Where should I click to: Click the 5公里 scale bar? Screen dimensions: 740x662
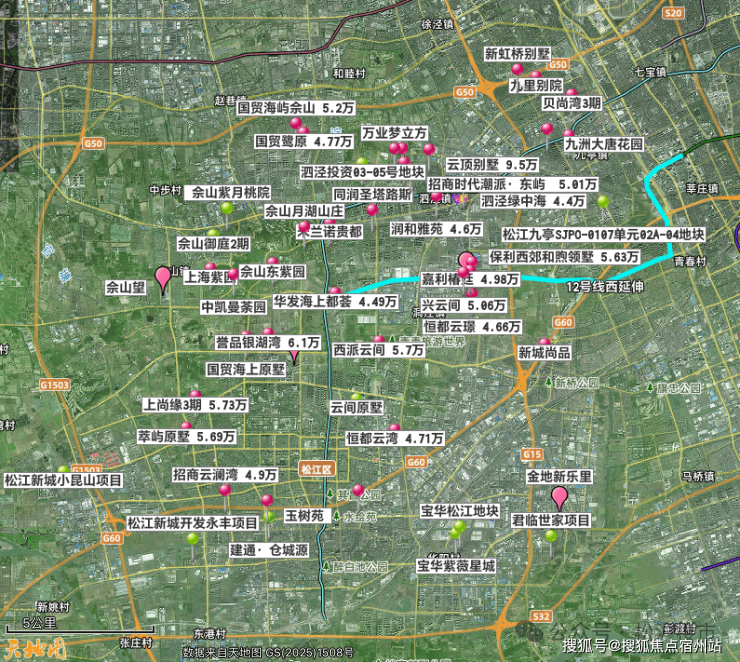pyautogui.click(x=80, y=625)
